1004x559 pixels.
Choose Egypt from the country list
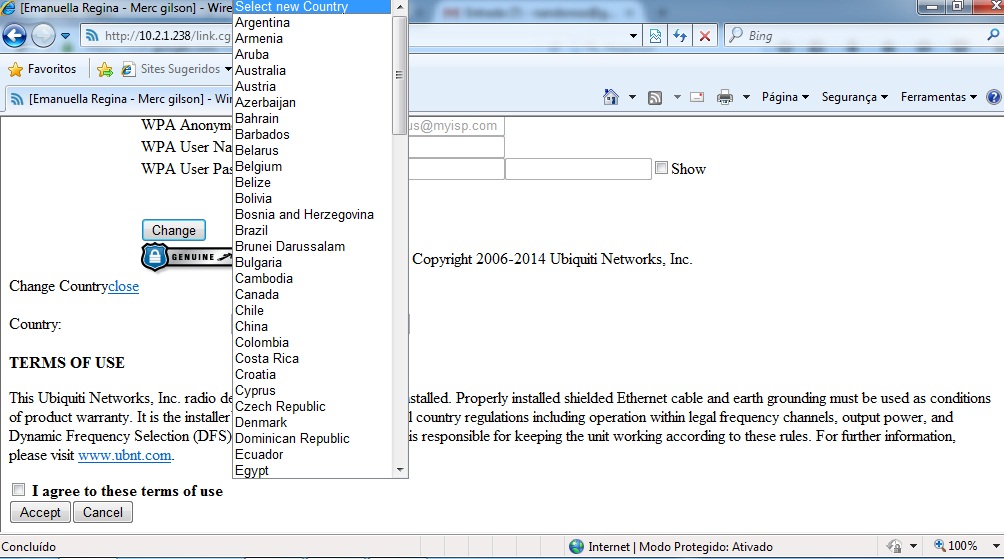[312, 471]
